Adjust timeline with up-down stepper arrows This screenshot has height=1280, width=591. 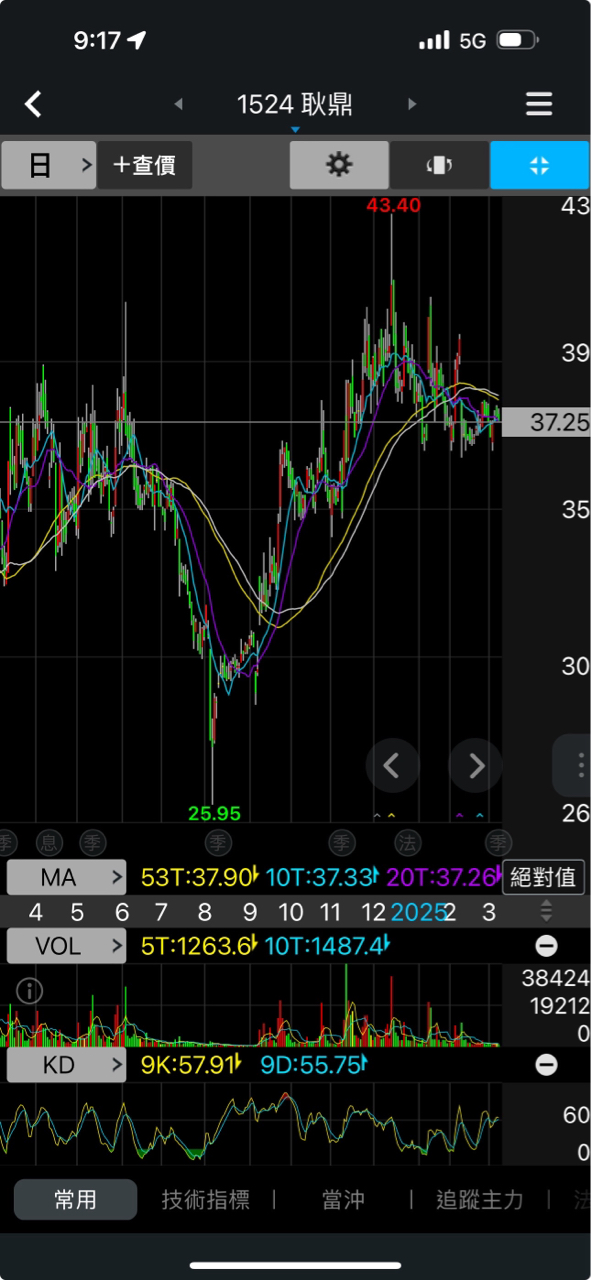tap(546, 911)
